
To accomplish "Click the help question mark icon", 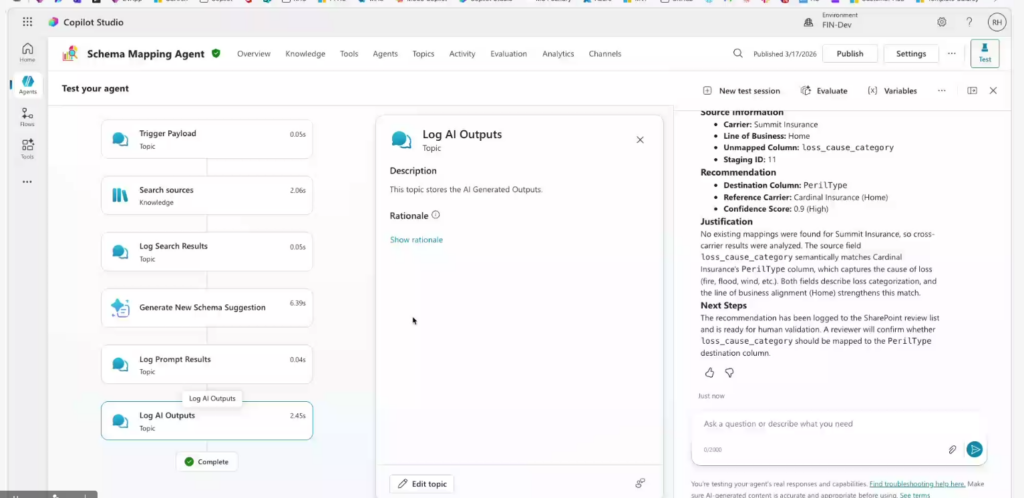I will click(969, 22).
